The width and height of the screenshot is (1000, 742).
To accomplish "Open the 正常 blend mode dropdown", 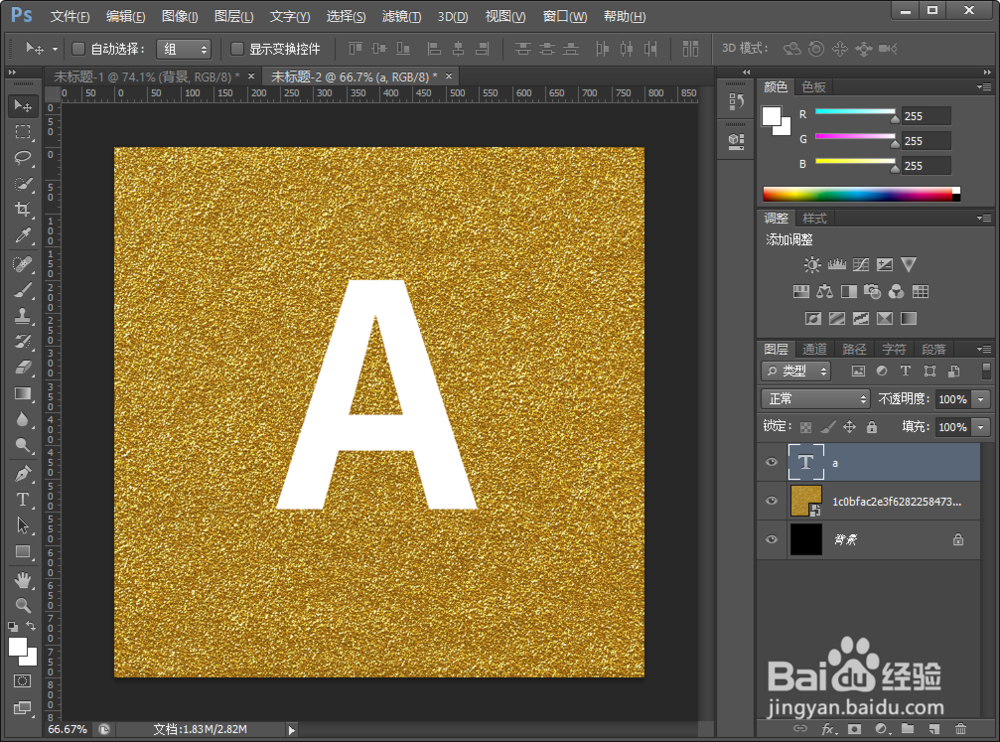I will [816, 399].
